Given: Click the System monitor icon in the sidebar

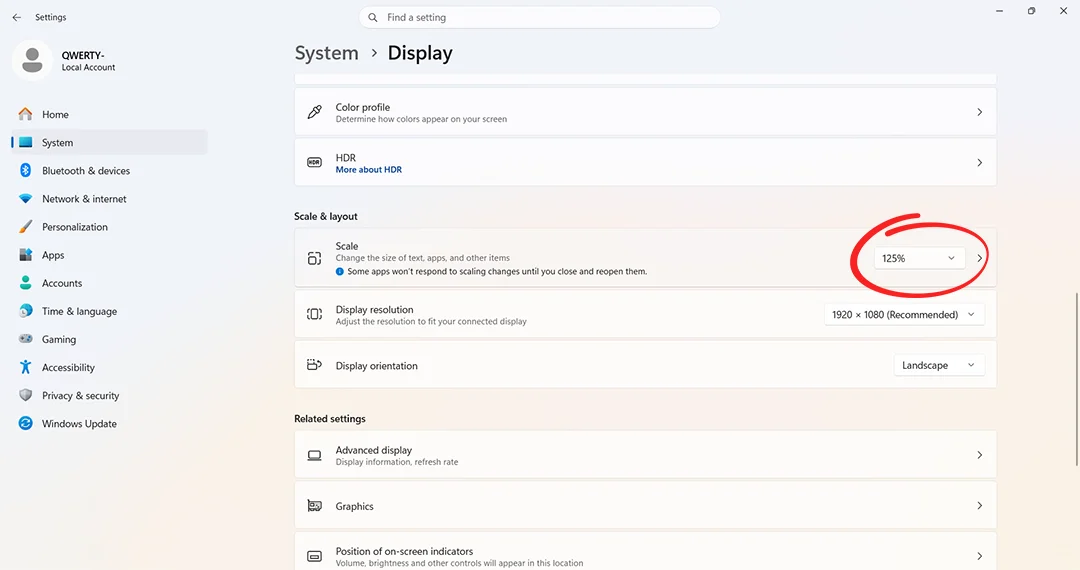Looking at the screenshot, I should (x=25, y=142).
